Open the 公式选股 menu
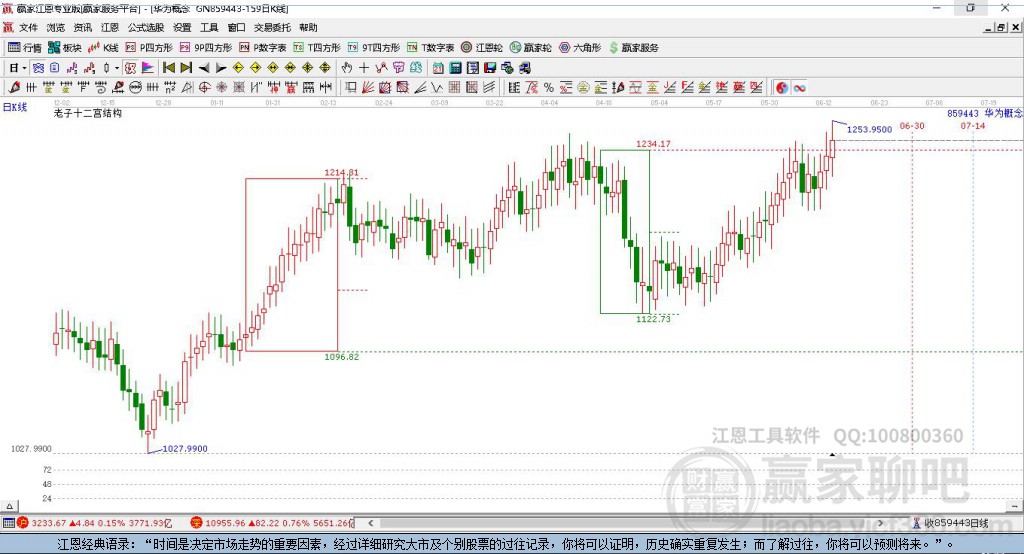This screenshot has width=1024, height=554. coord(146,27)
